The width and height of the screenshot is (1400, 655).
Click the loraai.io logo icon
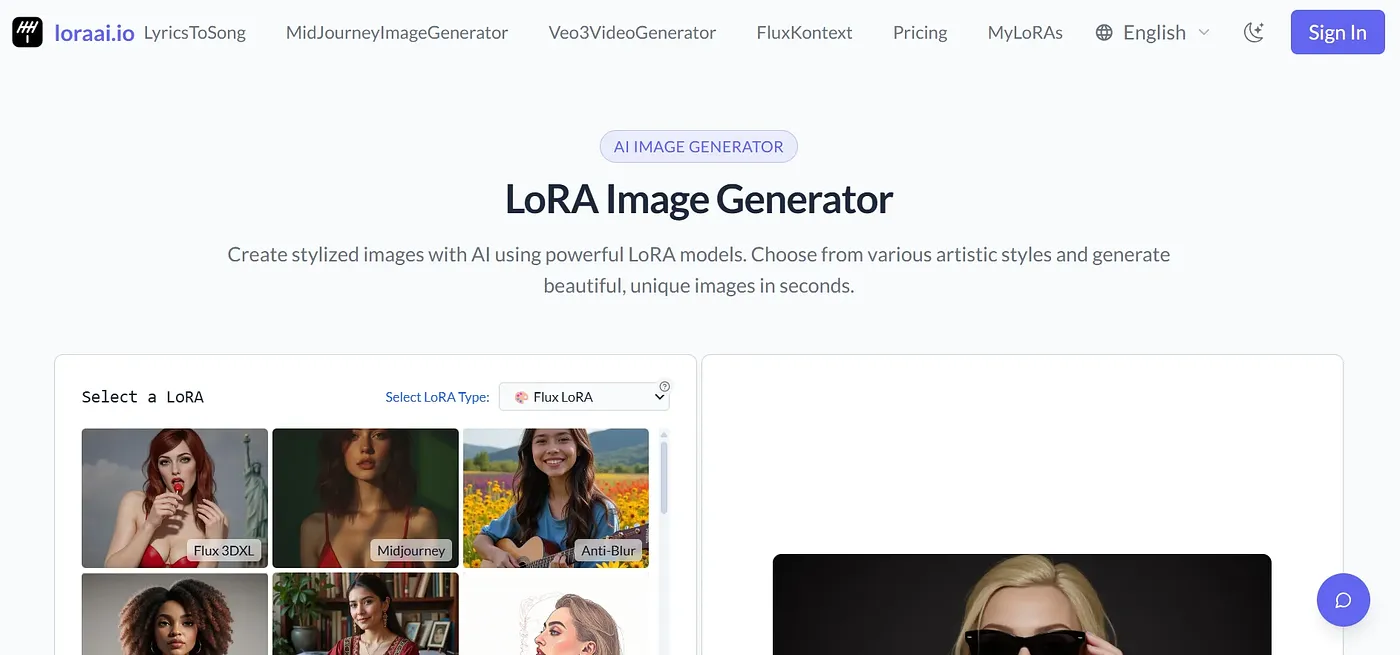[x=27, y=33]
